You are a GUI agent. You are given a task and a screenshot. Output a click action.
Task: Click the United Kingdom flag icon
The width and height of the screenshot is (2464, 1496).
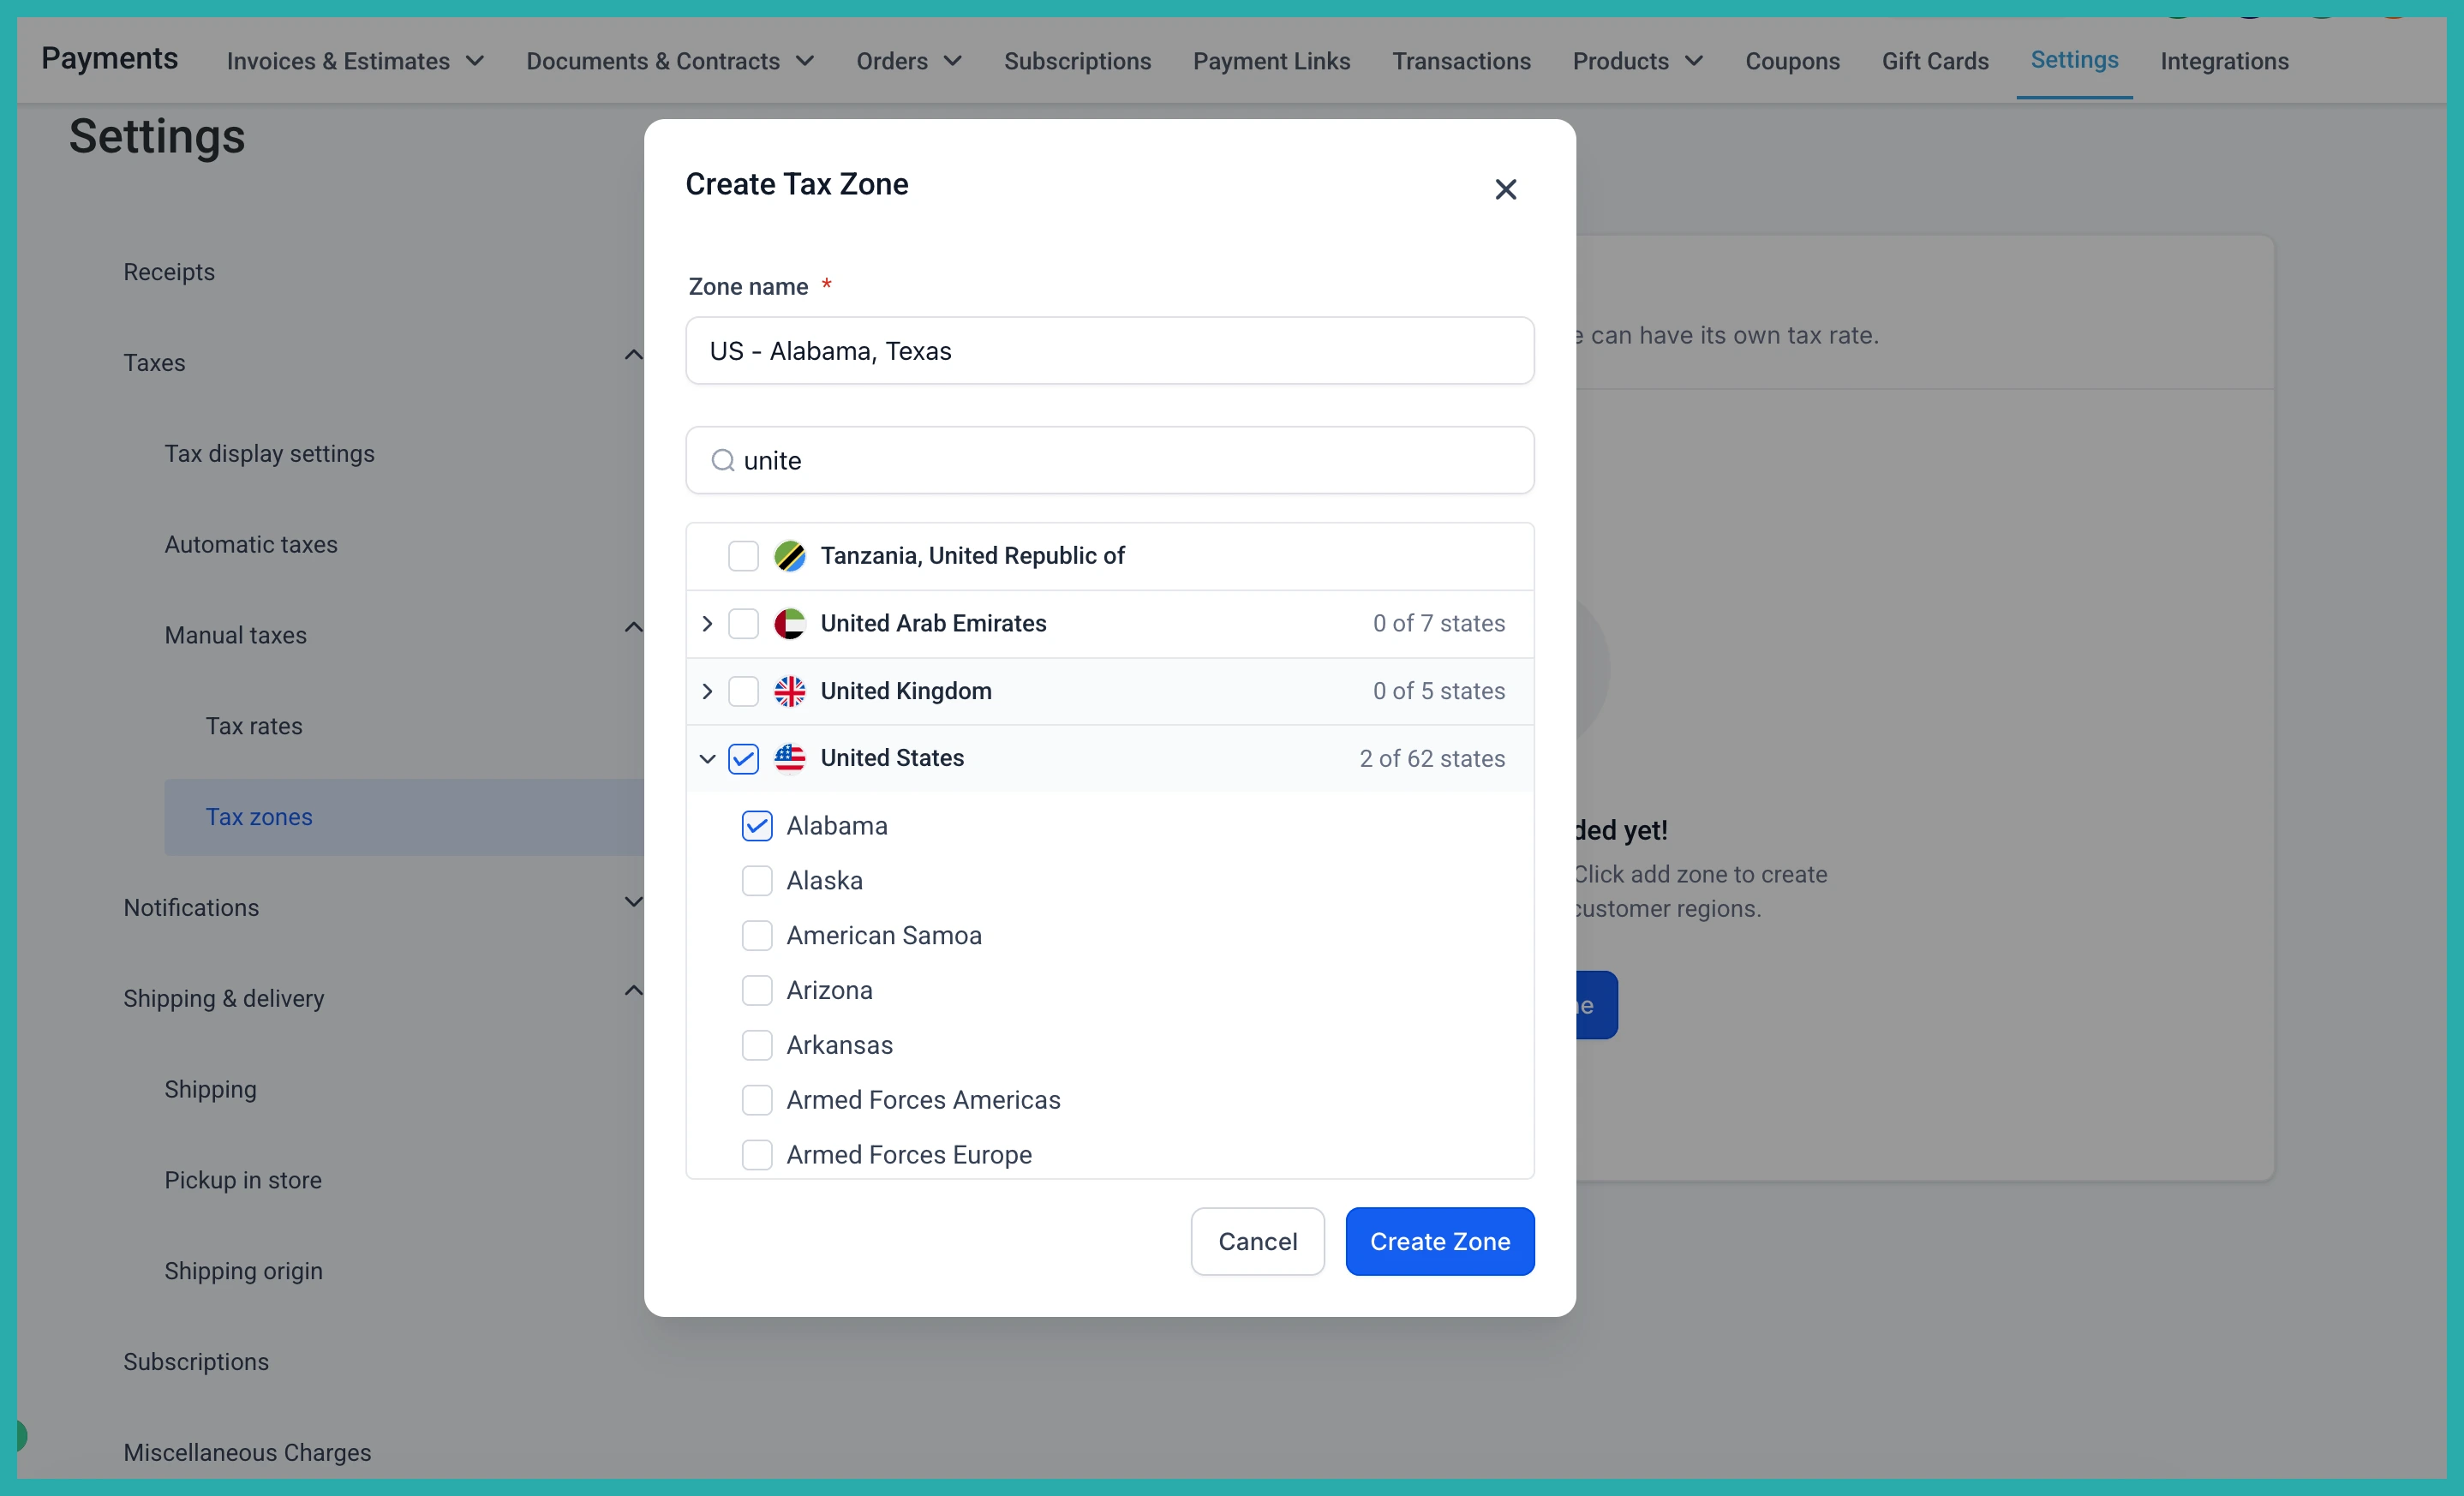click(789, 691)
